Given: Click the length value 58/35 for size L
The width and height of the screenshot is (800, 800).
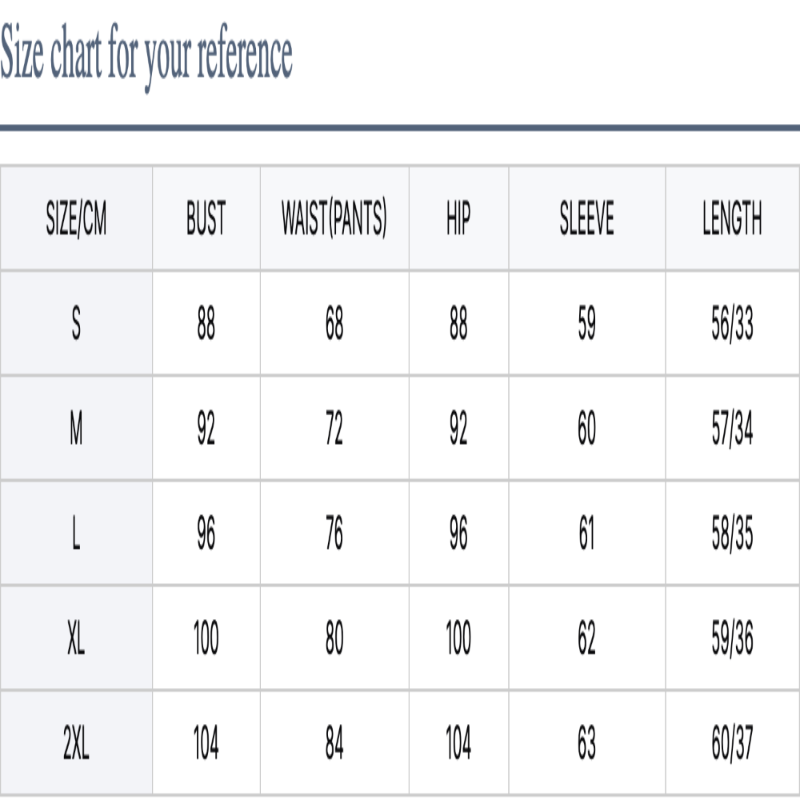Looking at the screenshot, I should coord(732,534).
